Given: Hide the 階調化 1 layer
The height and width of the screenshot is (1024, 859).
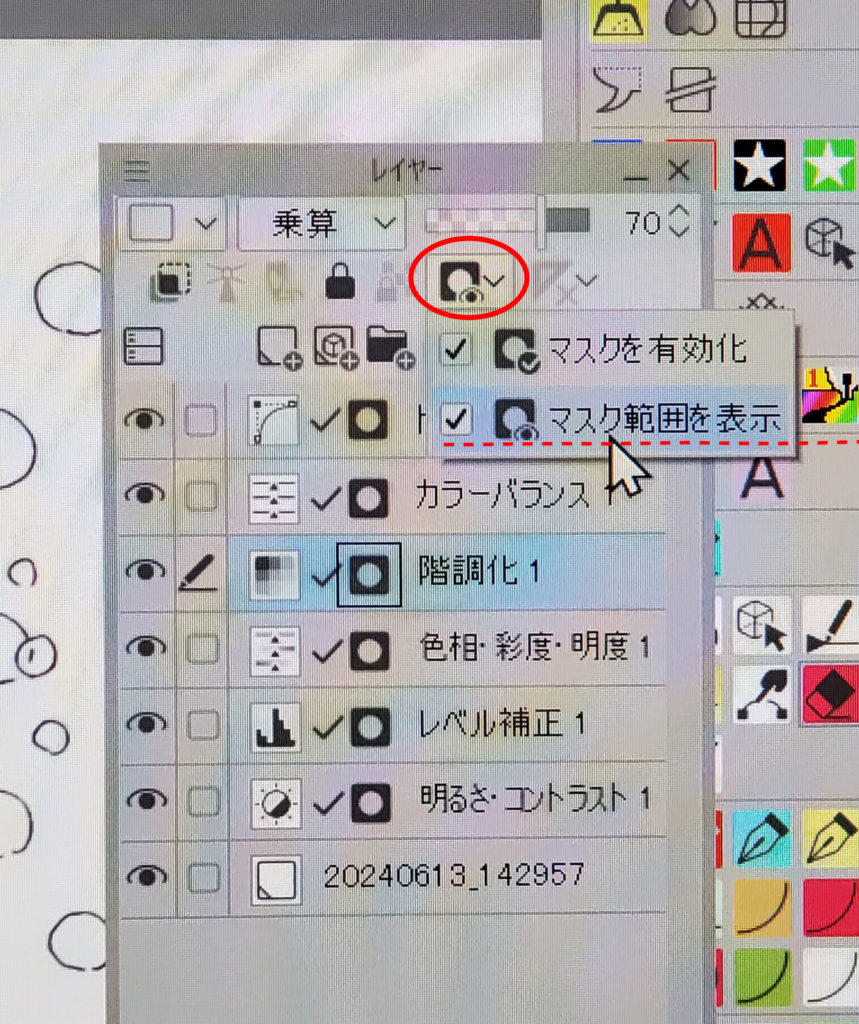Looking at the screenshot, I should (x=147, y=572).
